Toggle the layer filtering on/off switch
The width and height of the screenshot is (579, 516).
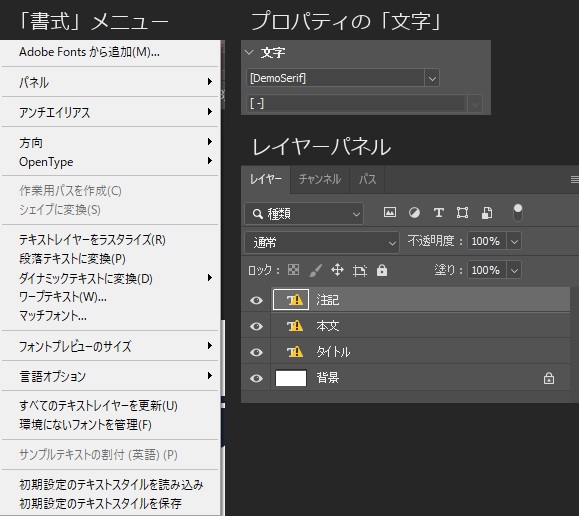coord(518,213)
